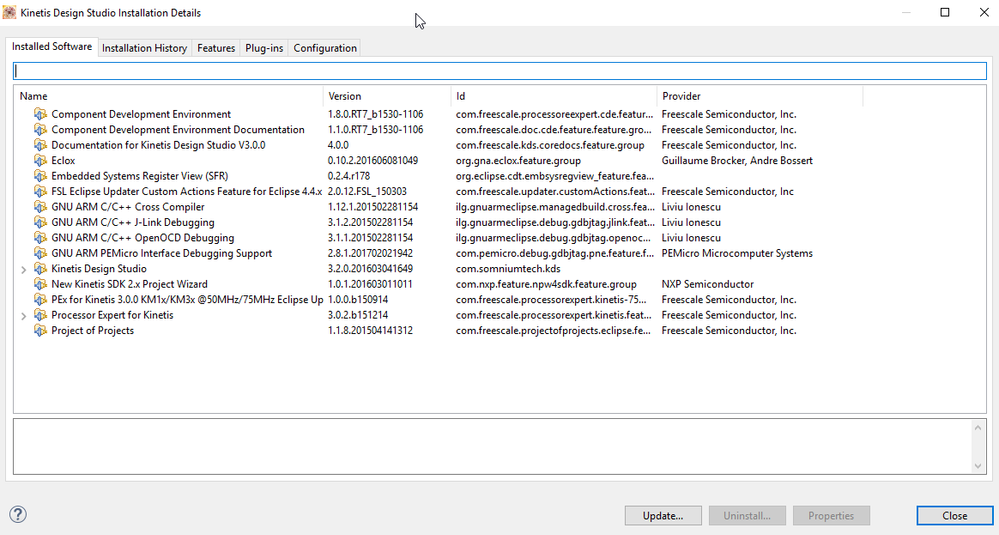The image size is (999, 535).
Task: Click version 1.8.0.RT7_b1530-1106
Action: pyautogui.click(x=375, y=114)
